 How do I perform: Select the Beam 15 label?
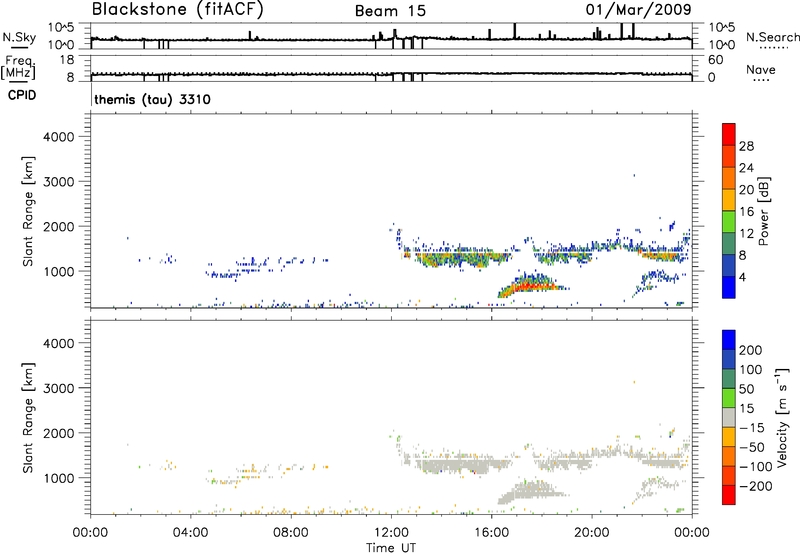[x=390, y=11]
